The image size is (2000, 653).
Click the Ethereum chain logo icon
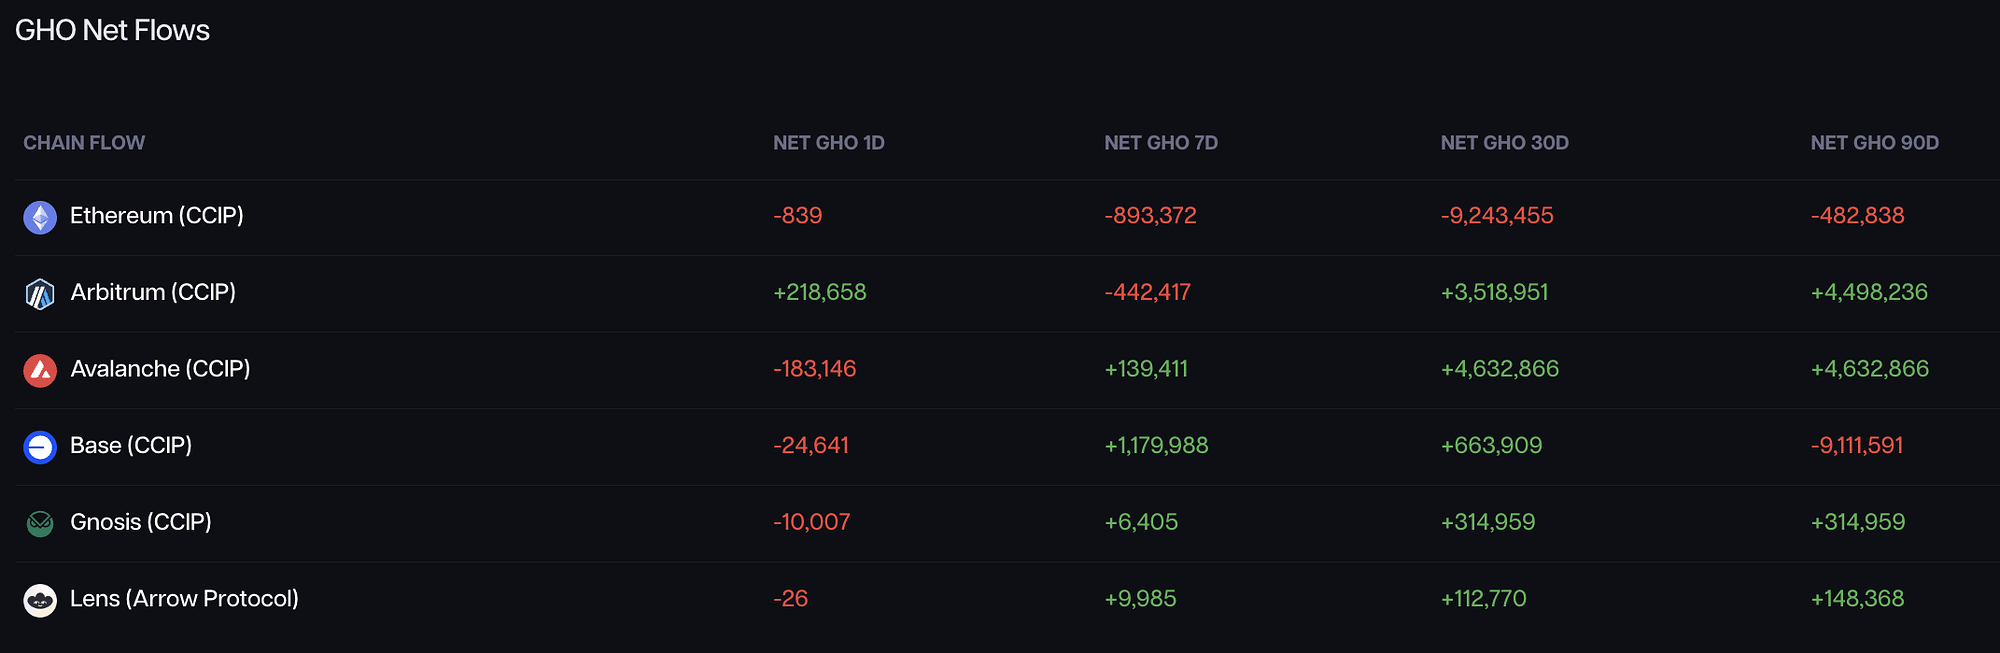[x=40, y=217]
